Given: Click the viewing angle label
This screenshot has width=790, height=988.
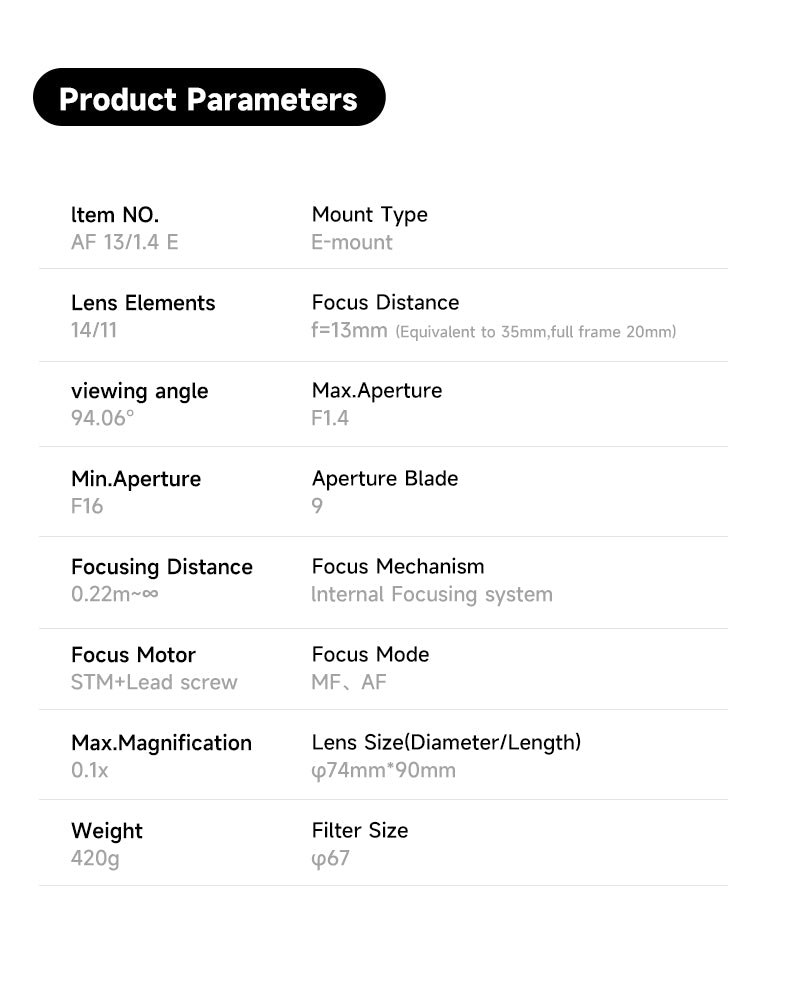Looking at the screenshot, I should [x=139, y=391].
